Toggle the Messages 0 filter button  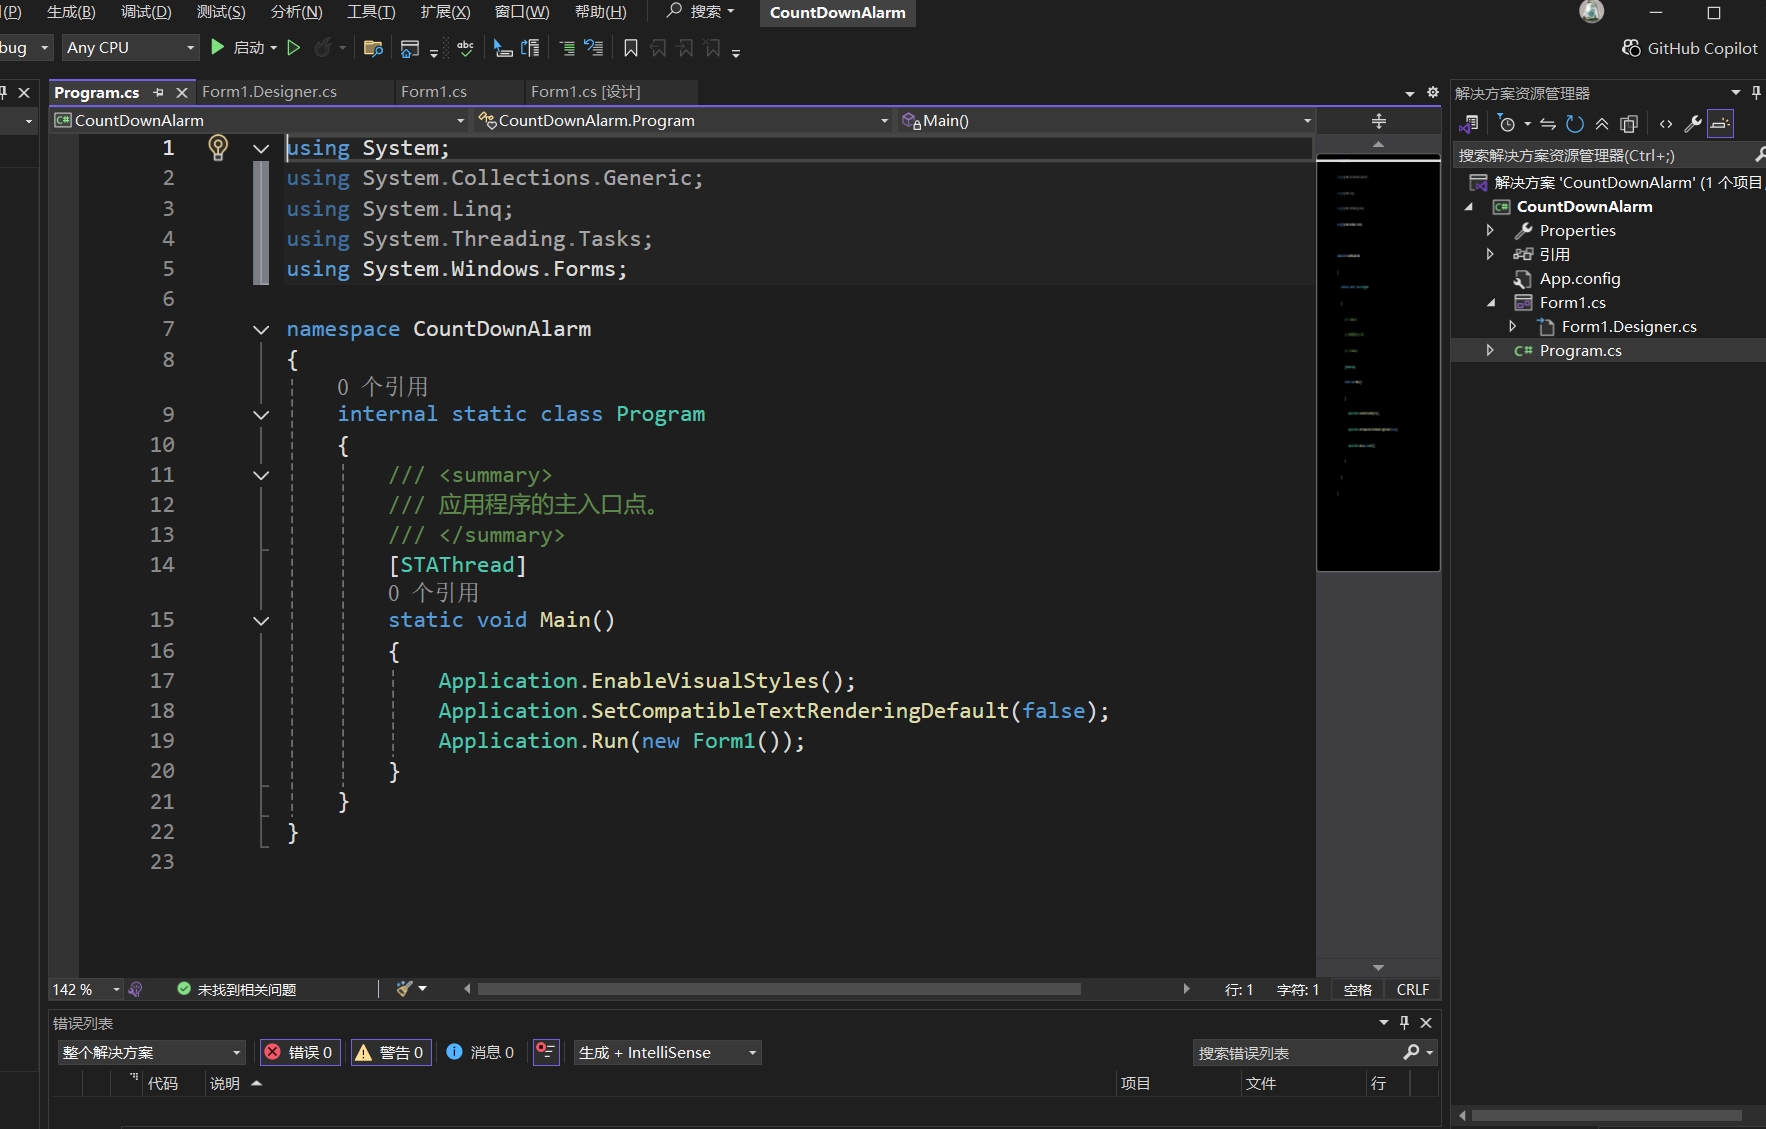point(481,1052)
